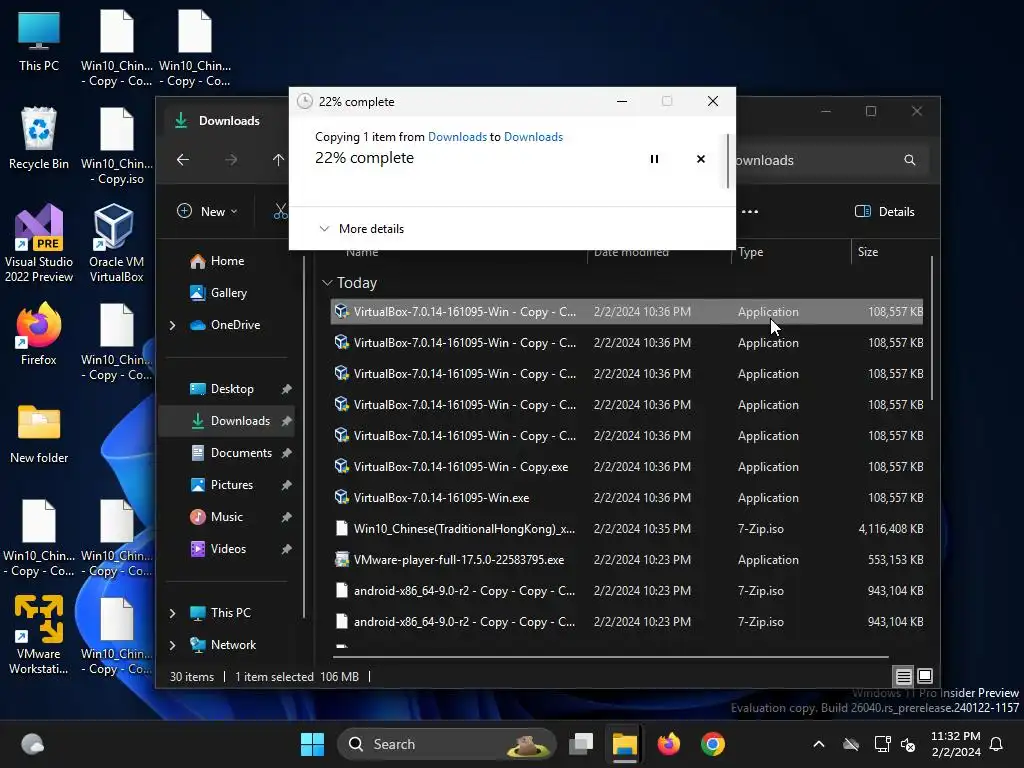The width and height of the screenshot is (1024, 768).
Task: Open Chrome from the taskbar
Action: click(712, 744)
